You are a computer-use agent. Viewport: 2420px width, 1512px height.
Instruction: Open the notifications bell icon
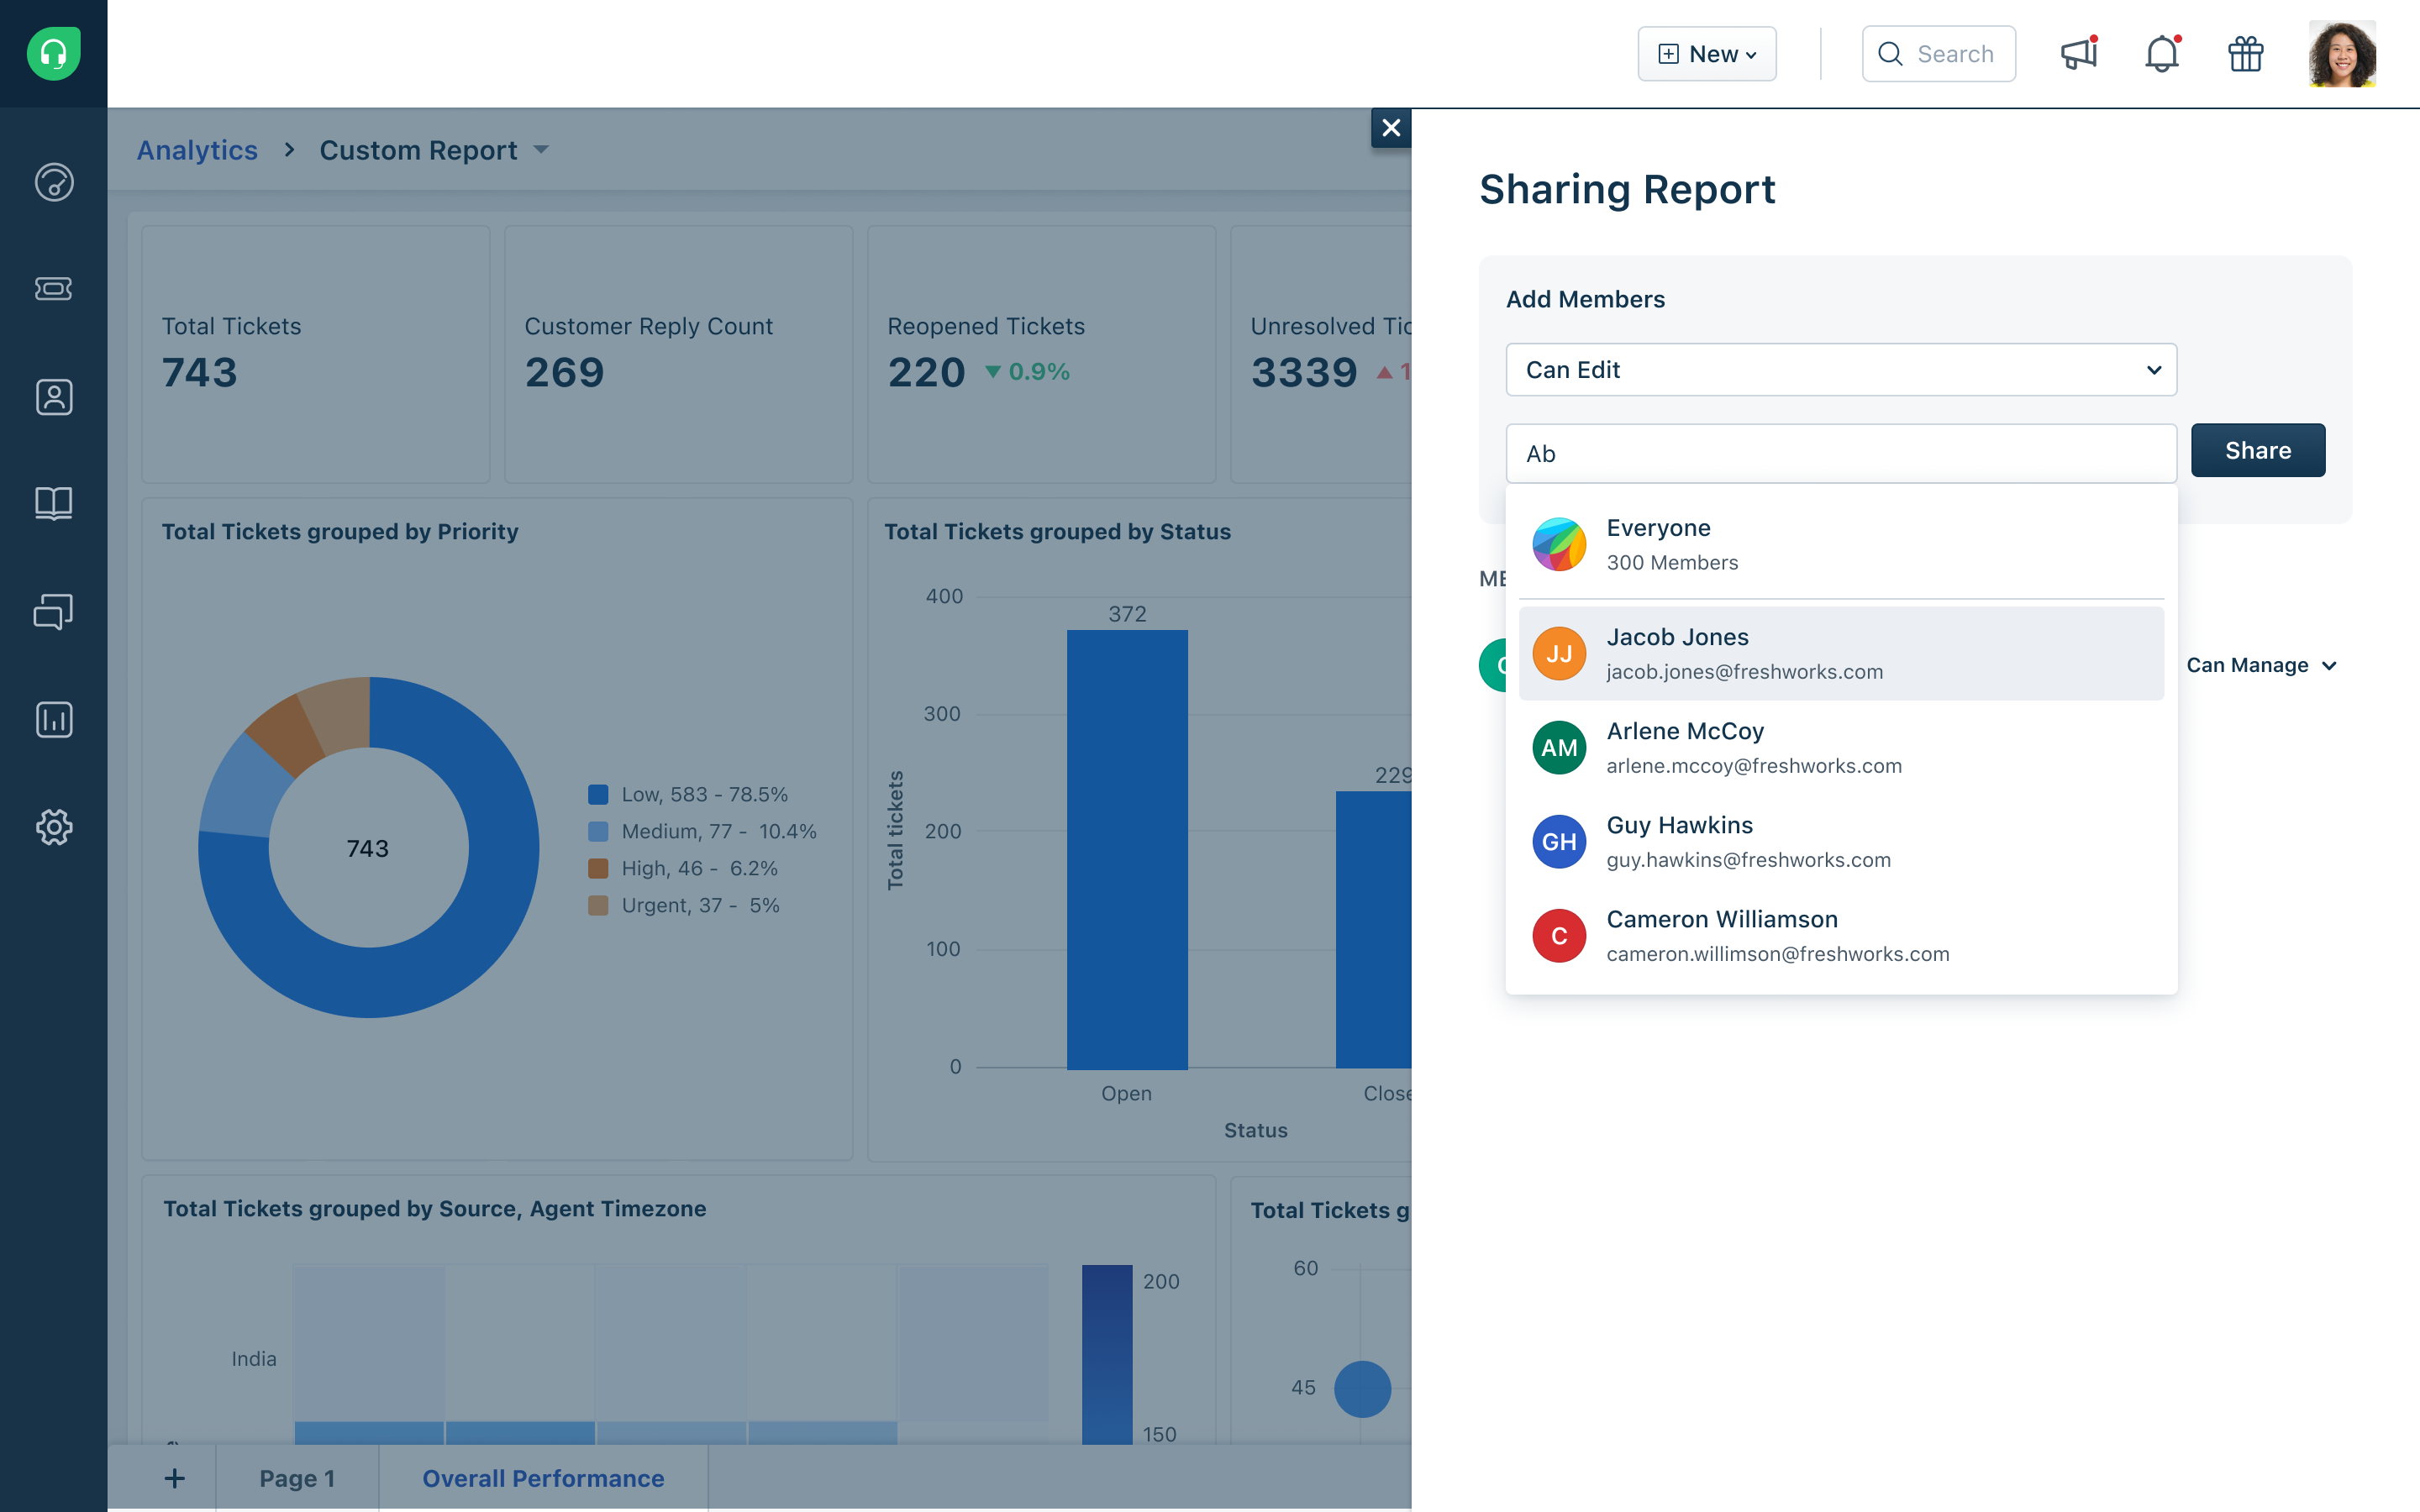[2161, 53]
